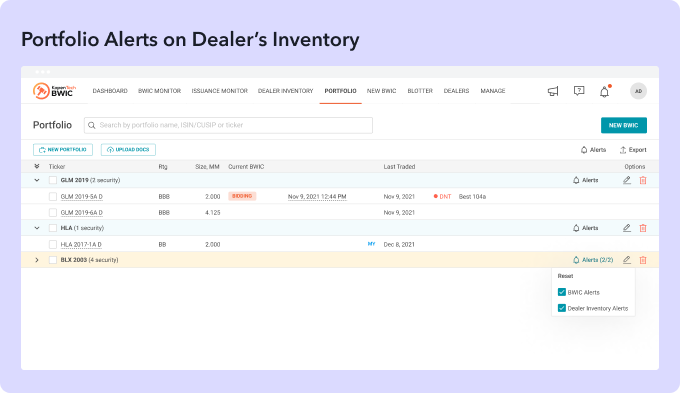Select the GLM 2019-5A D checkbox
The image size is (680, 393).
click(x=53, y=196)
